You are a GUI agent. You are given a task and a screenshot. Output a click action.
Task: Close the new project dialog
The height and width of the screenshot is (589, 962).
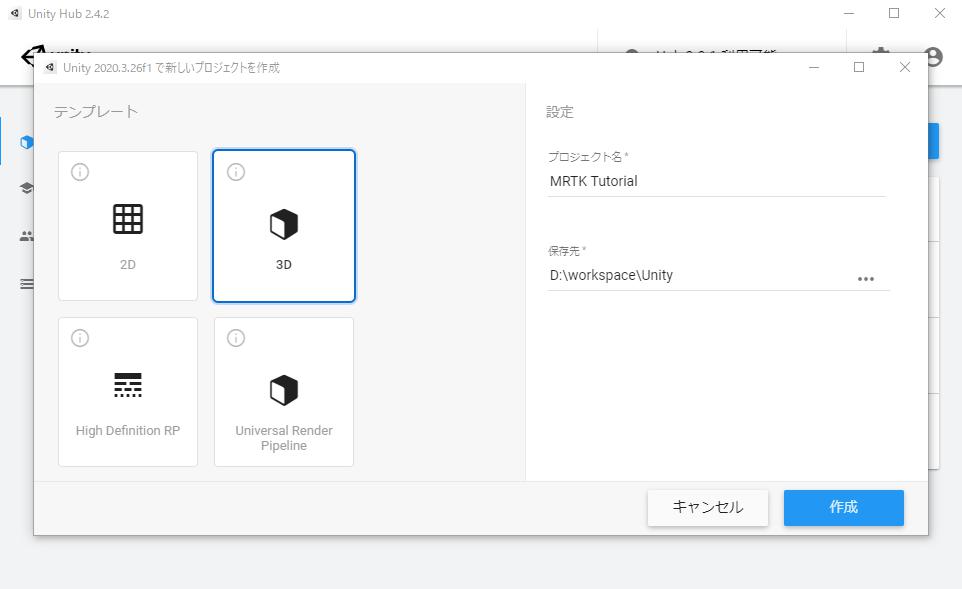click(904, 67)
